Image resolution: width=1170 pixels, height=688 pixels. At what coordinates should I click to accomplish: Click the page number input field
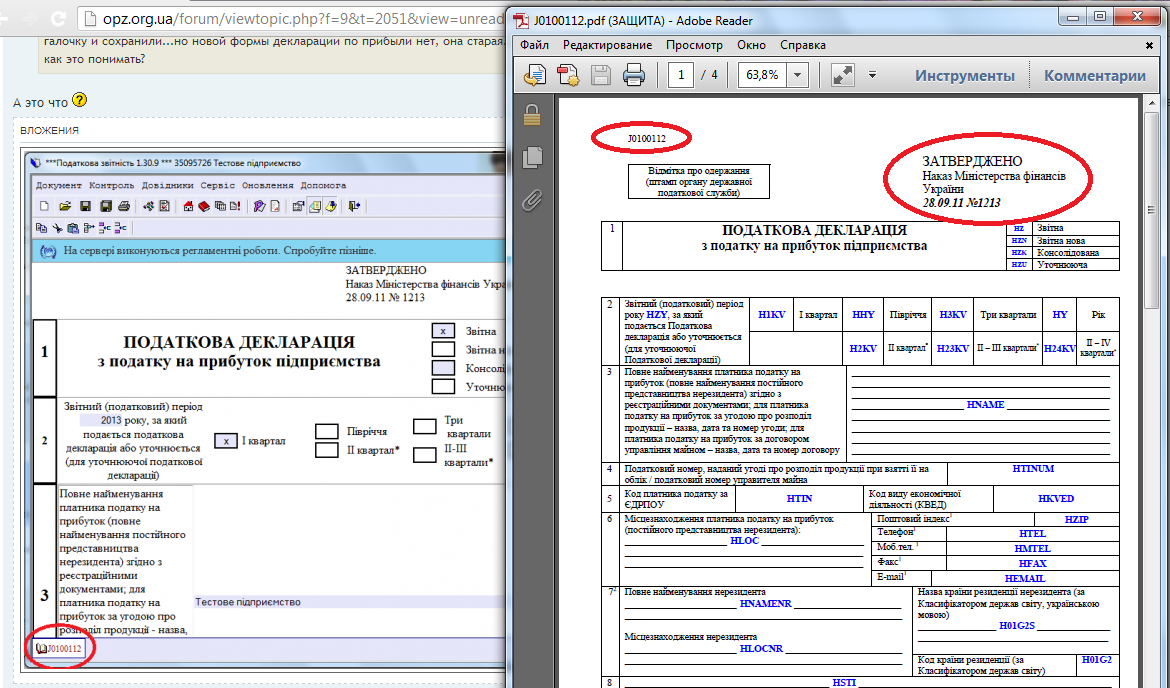click(x=681, y=75)
